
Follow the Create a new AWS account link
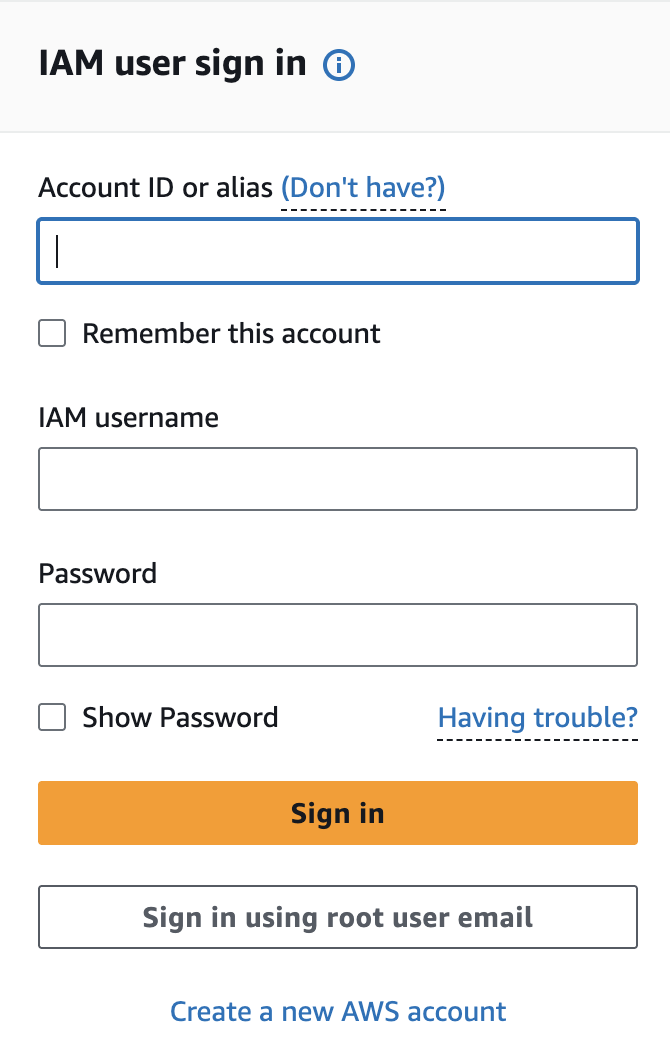point(338,1011)
